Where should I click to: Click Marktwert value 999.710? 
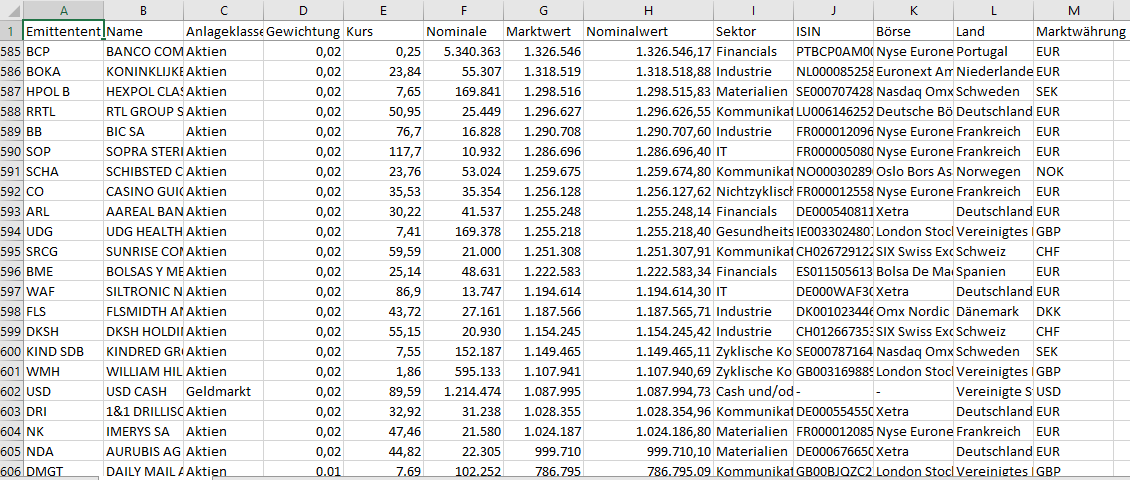pos(544,451)
